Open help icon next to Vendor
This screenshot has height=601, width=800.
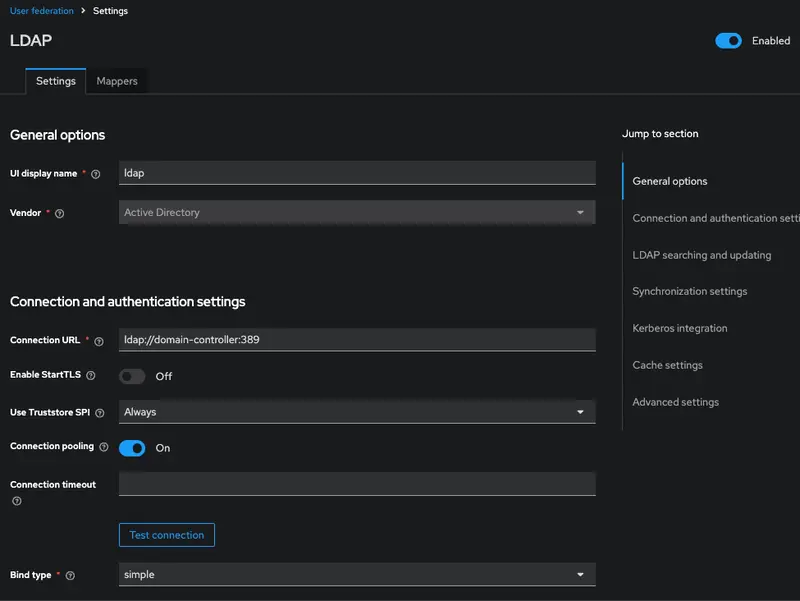coord(60,213)
